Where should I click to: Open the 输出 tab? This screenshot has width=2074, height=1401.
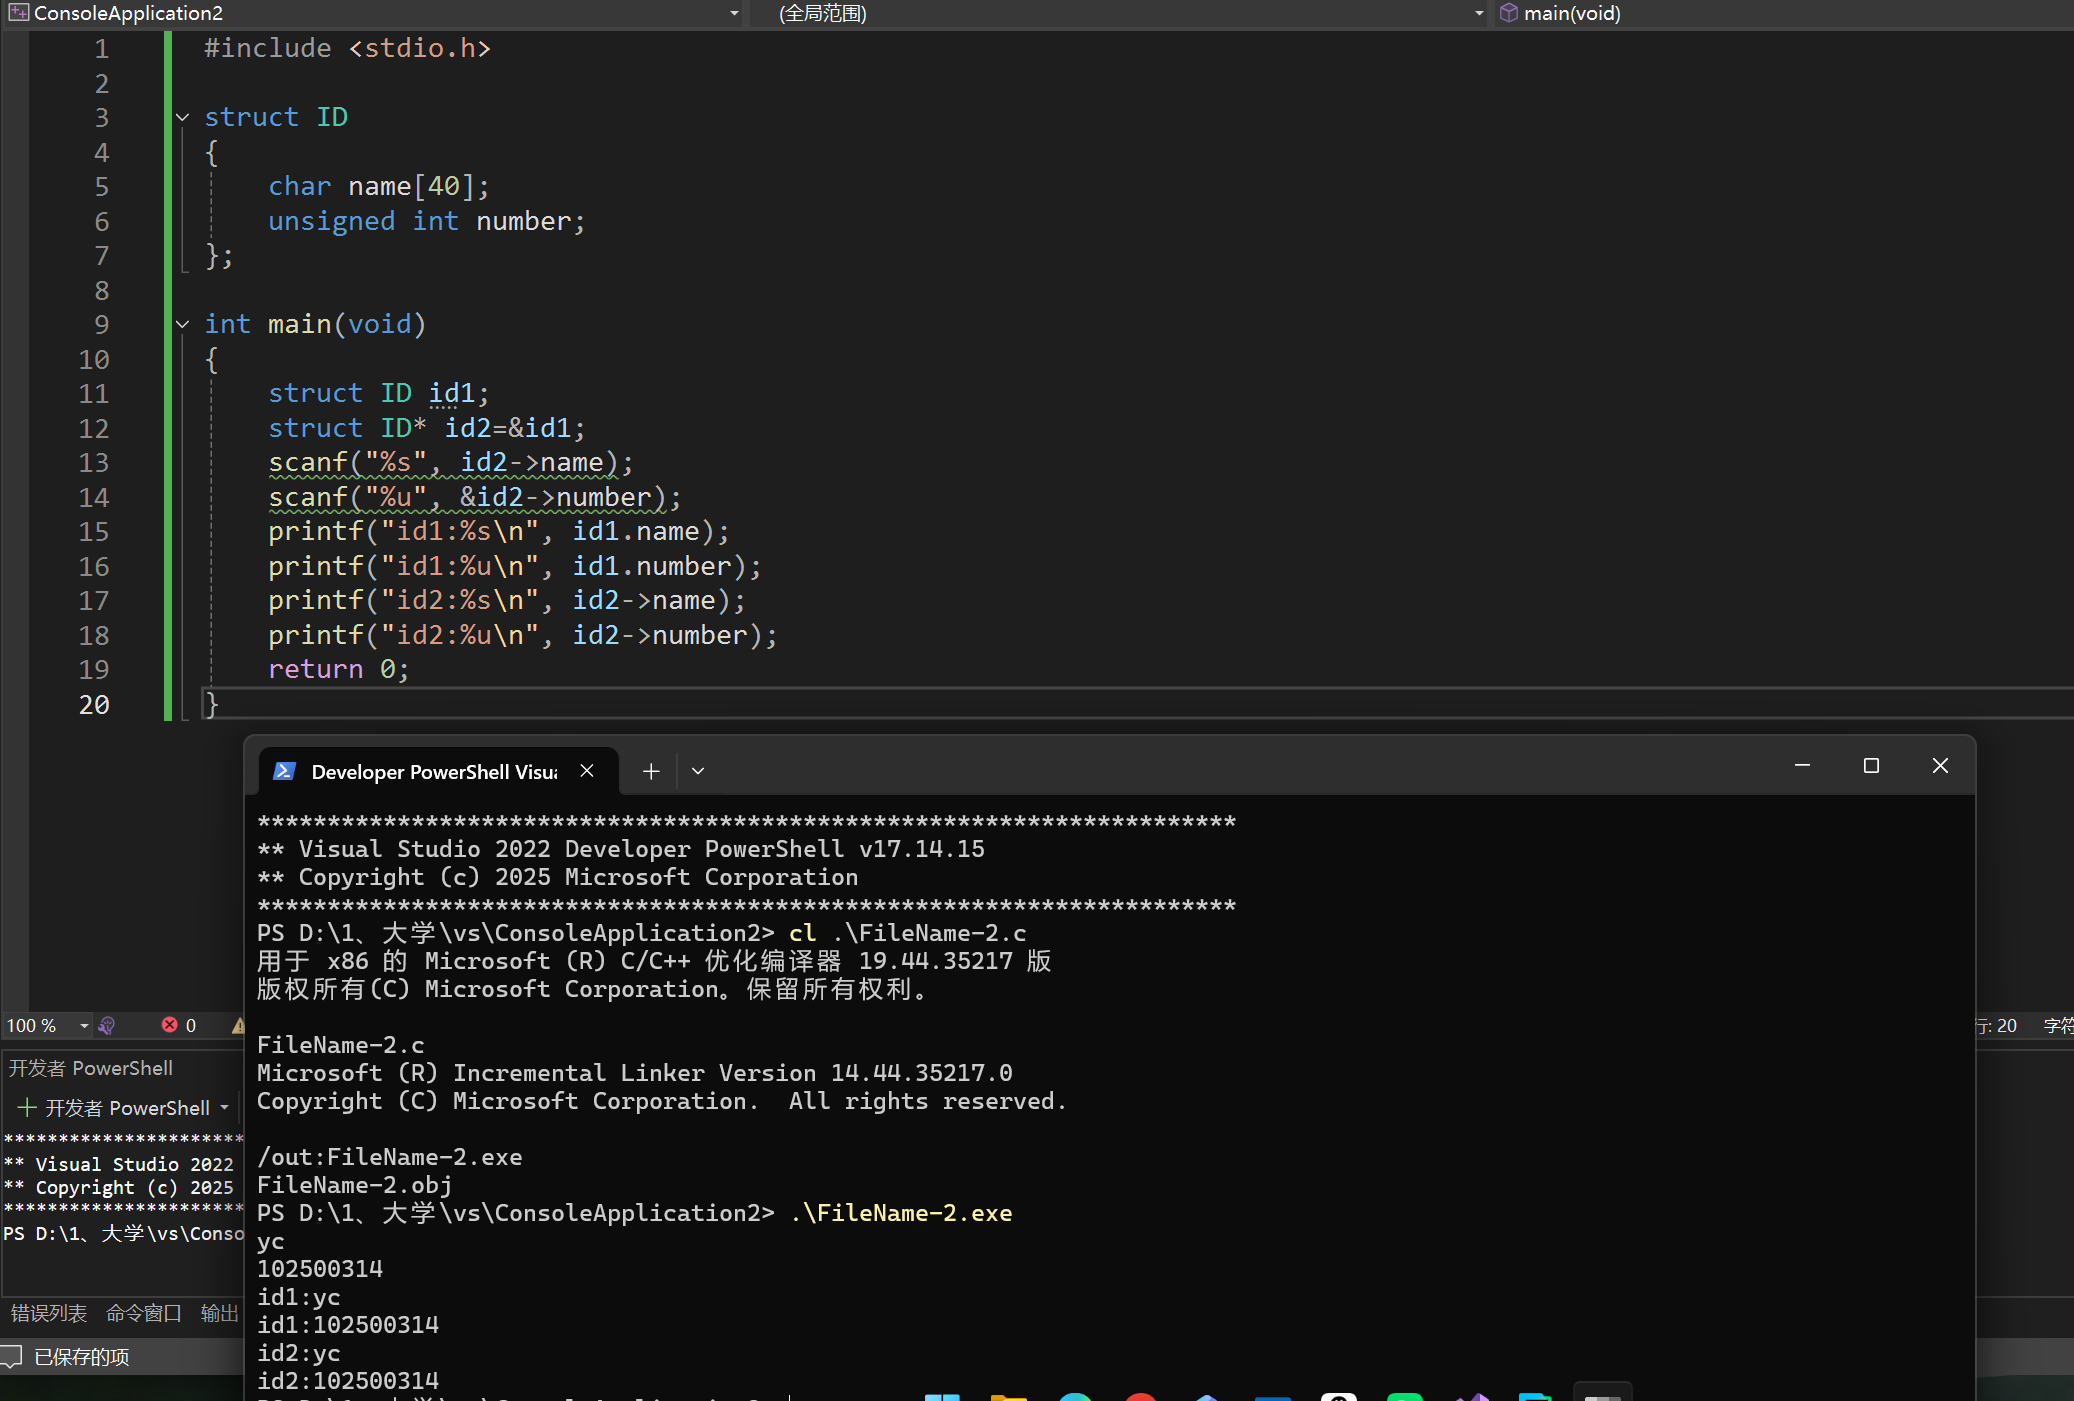pos(219,1313)
